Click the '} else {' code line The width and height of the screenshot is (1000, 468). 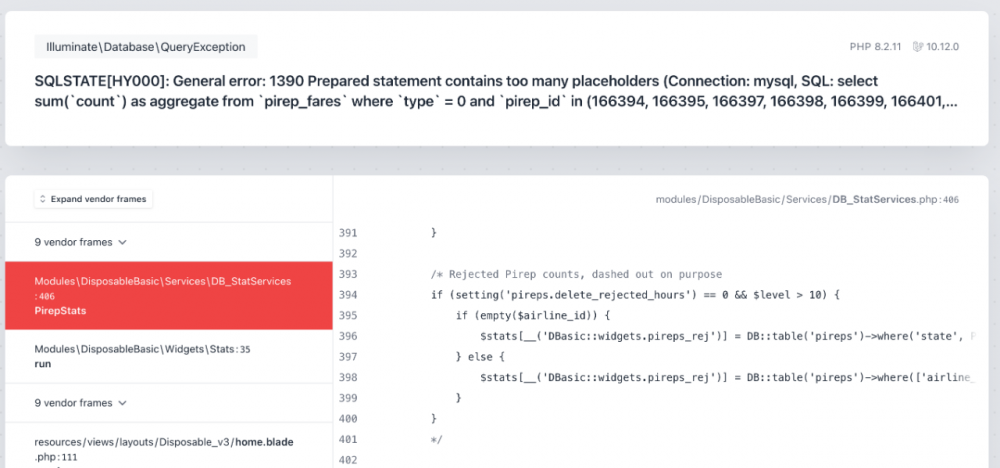(487, 357)
